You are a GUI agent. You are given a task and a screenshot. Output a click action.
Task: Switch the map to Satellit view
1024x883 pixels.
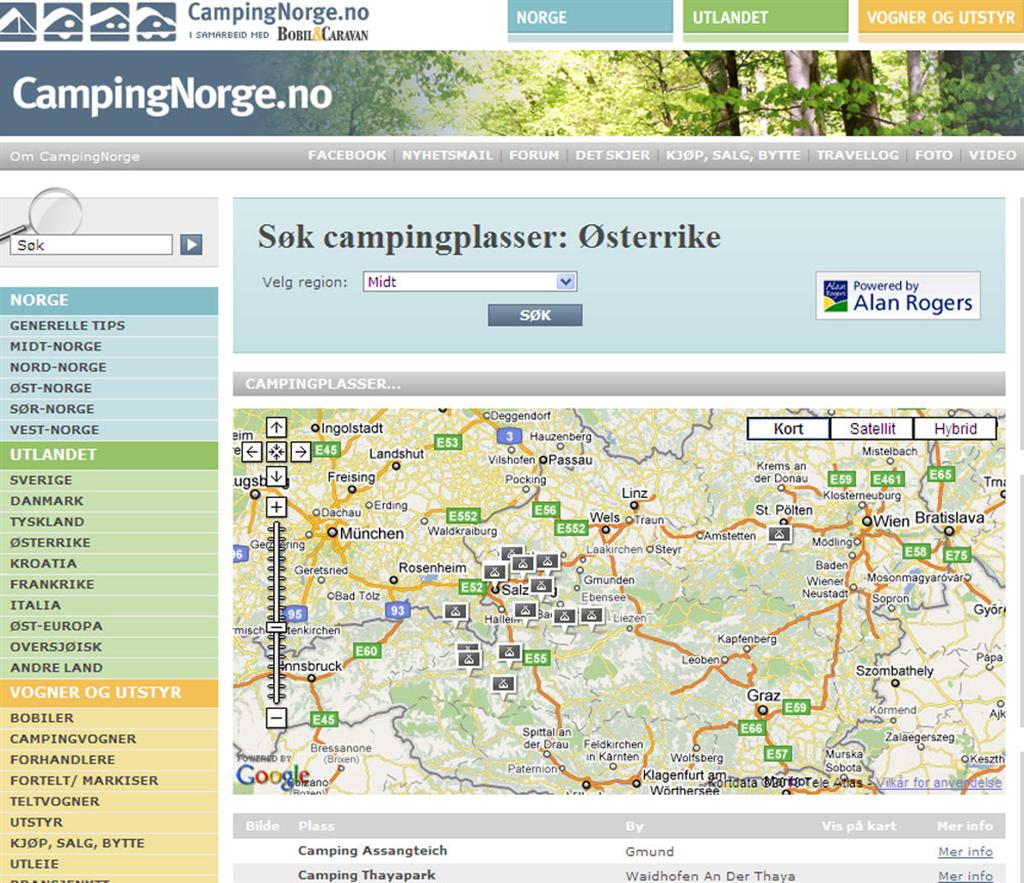pyautogui.click(x=872, y=429)
